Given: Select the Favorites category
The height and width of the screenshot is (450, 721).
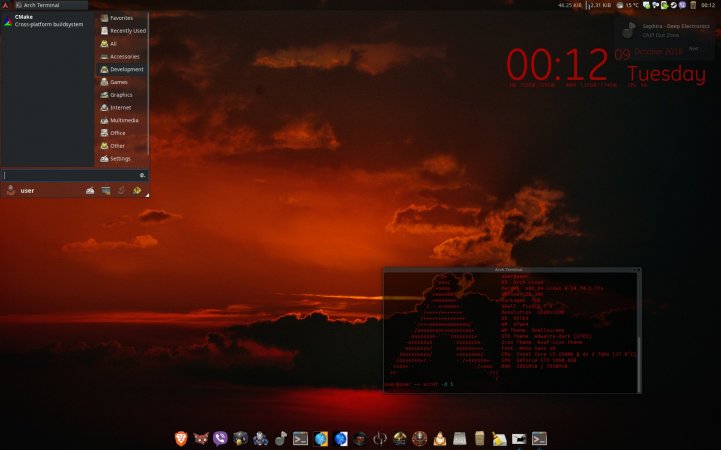Looking at the screenshot, I should 122,18.
